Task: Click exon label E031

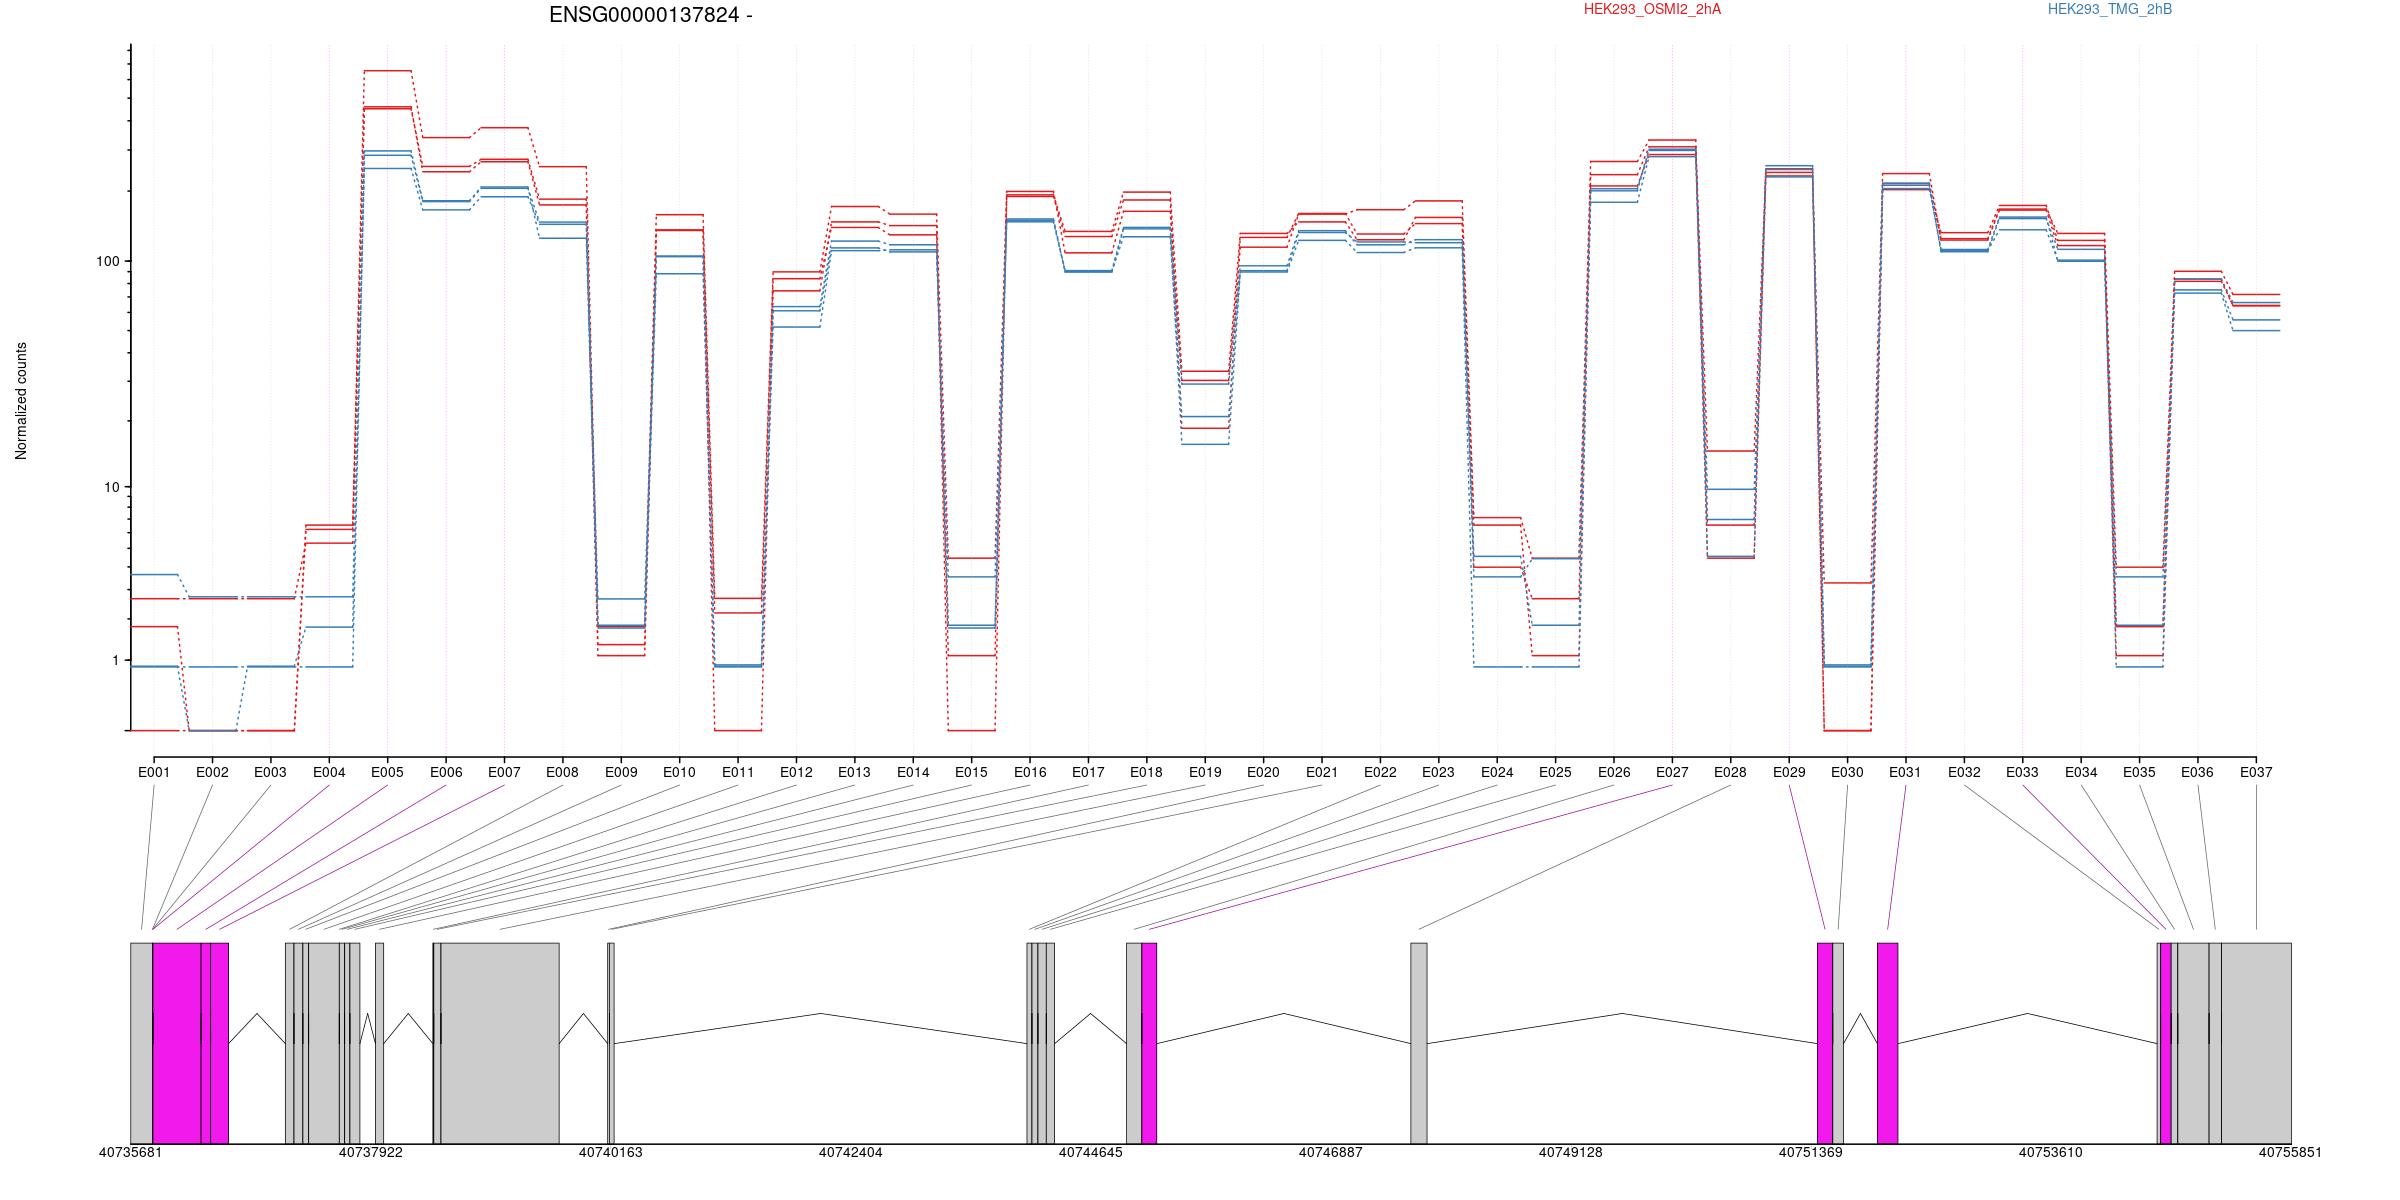Action: [1906, 772]
